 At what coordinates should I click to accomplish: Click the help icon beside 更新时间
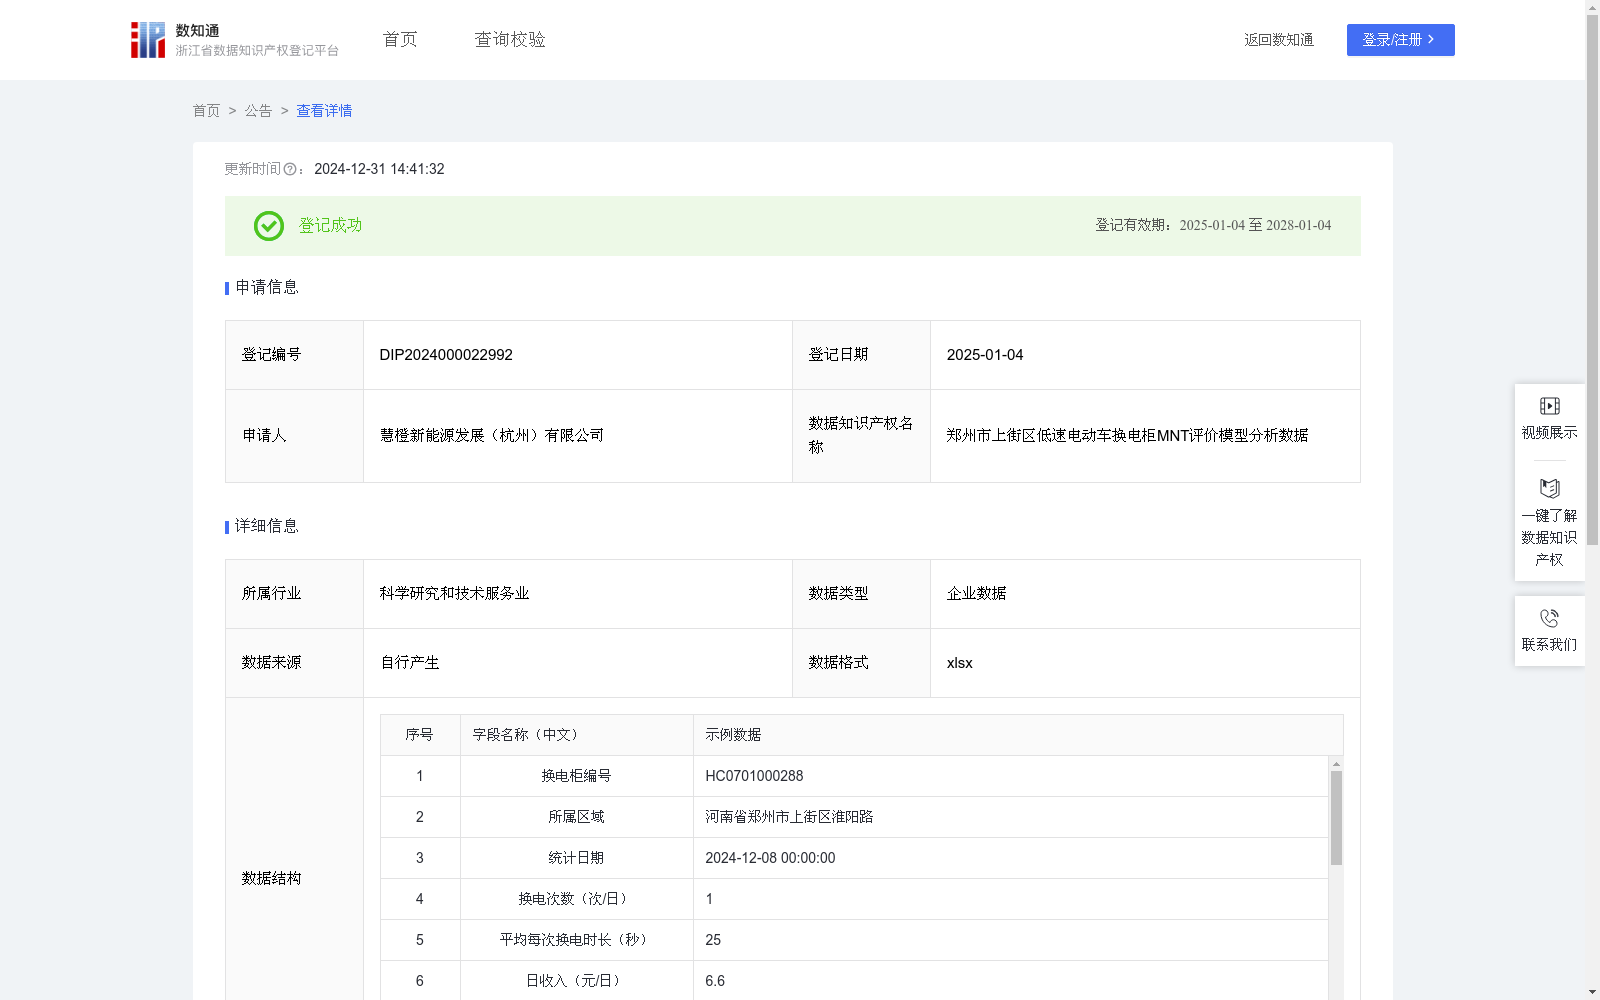[x=290, y=170]
